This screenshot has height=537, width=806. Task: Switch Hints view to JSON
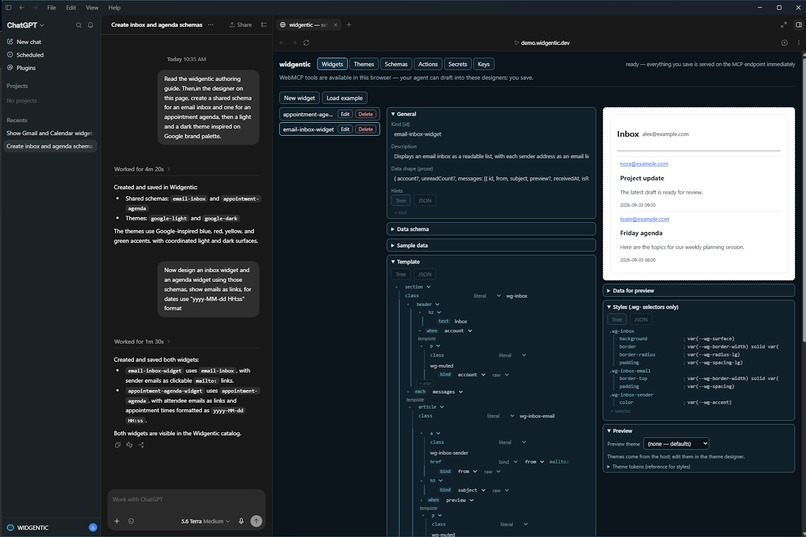coord(425,200)
